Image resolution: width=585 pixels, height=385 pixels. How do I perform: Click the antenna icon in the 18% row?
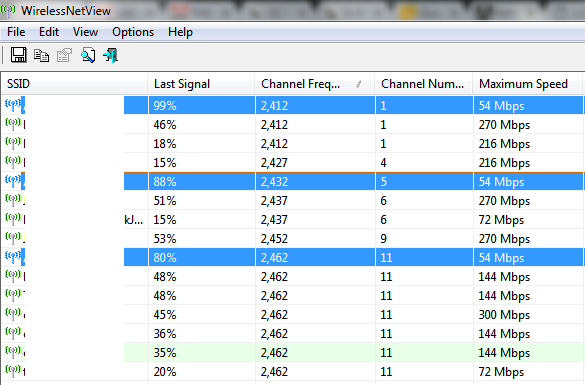(13, 143)
